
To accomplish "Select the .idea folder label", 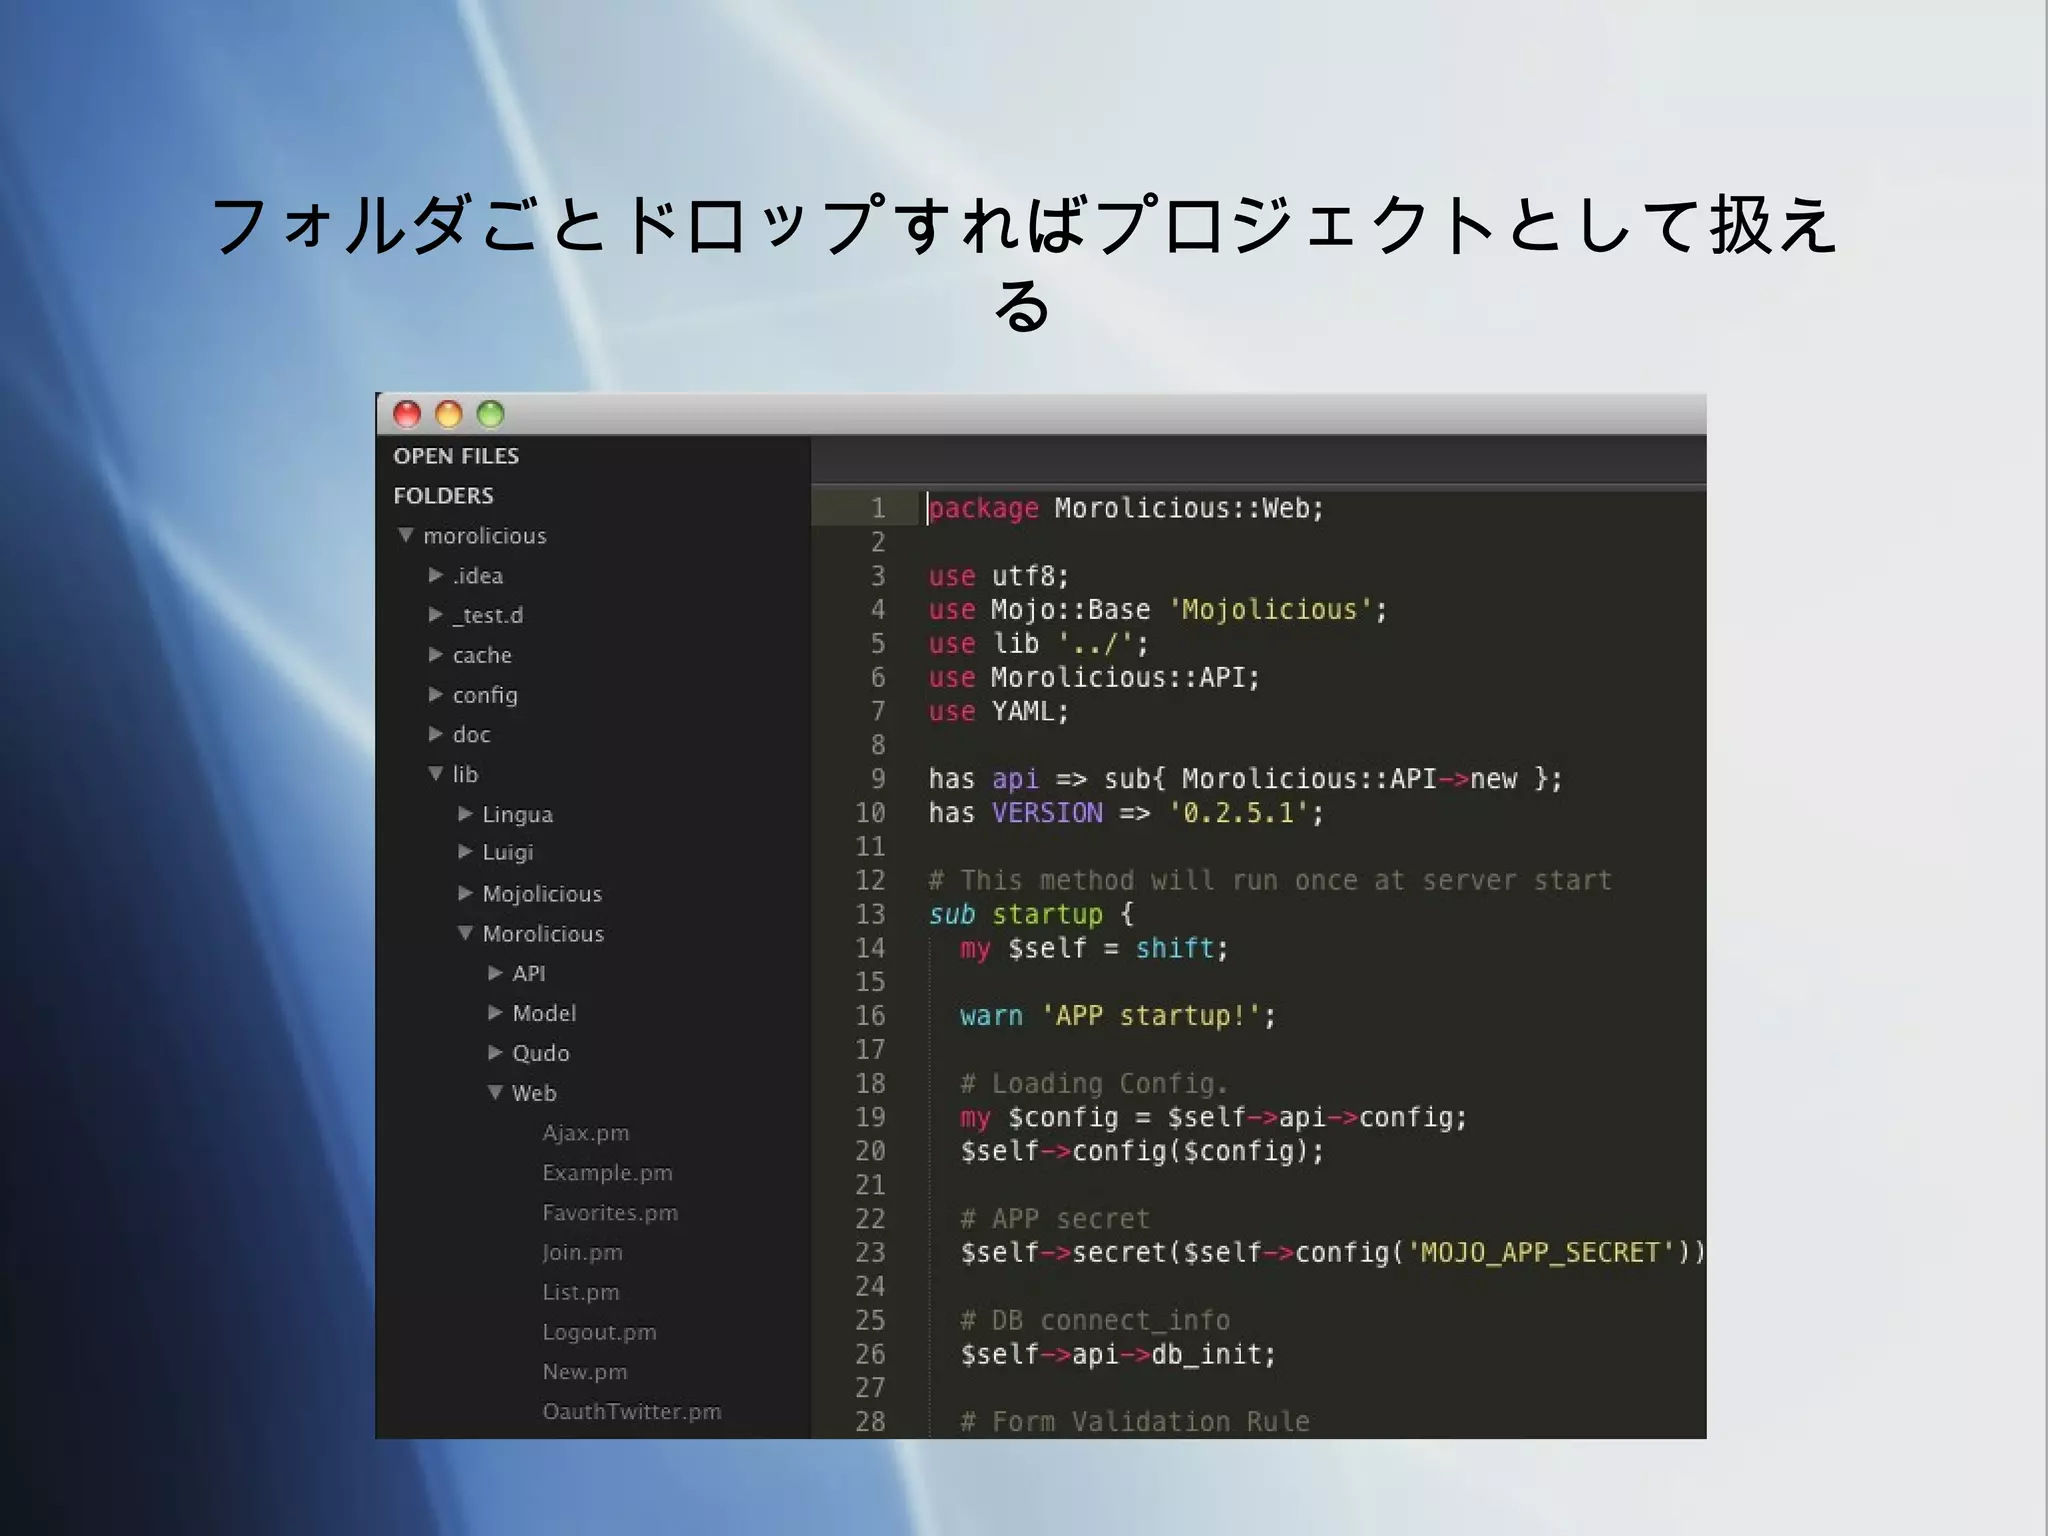I will [x=478, y=576].
